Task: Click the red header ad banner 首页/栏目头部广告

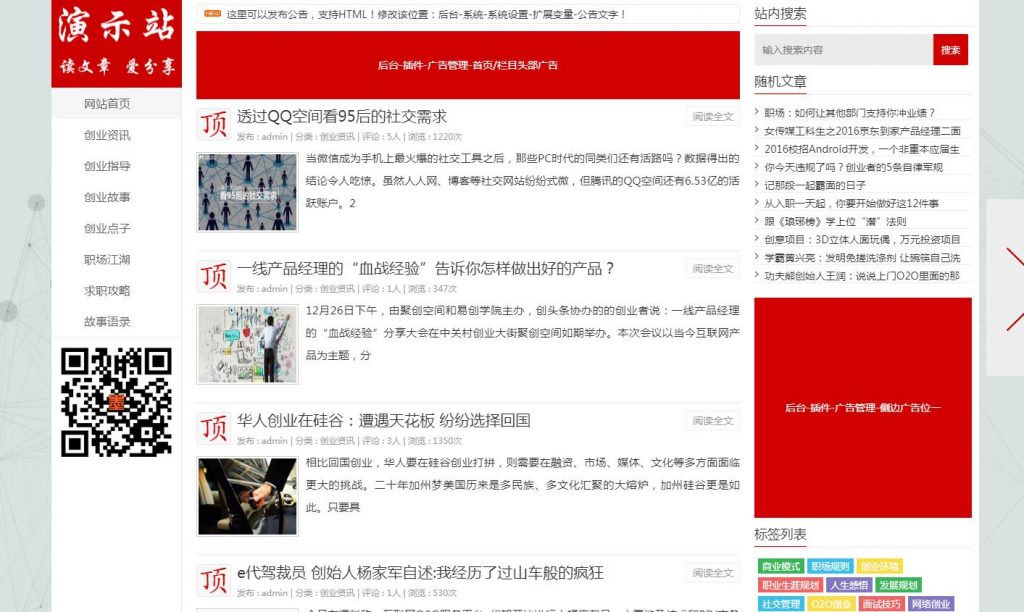Action: (468, 65)
